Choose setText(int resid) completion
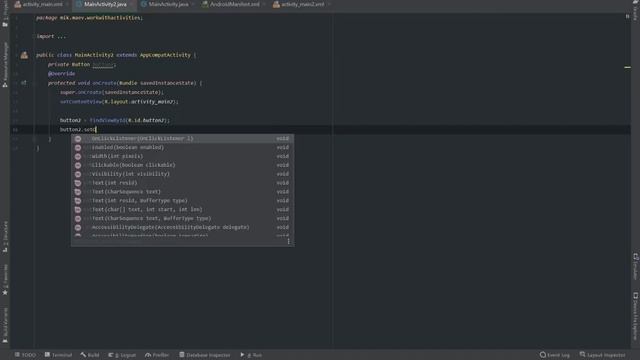This screenshot has width=640, height=360. tap(182, 183)
